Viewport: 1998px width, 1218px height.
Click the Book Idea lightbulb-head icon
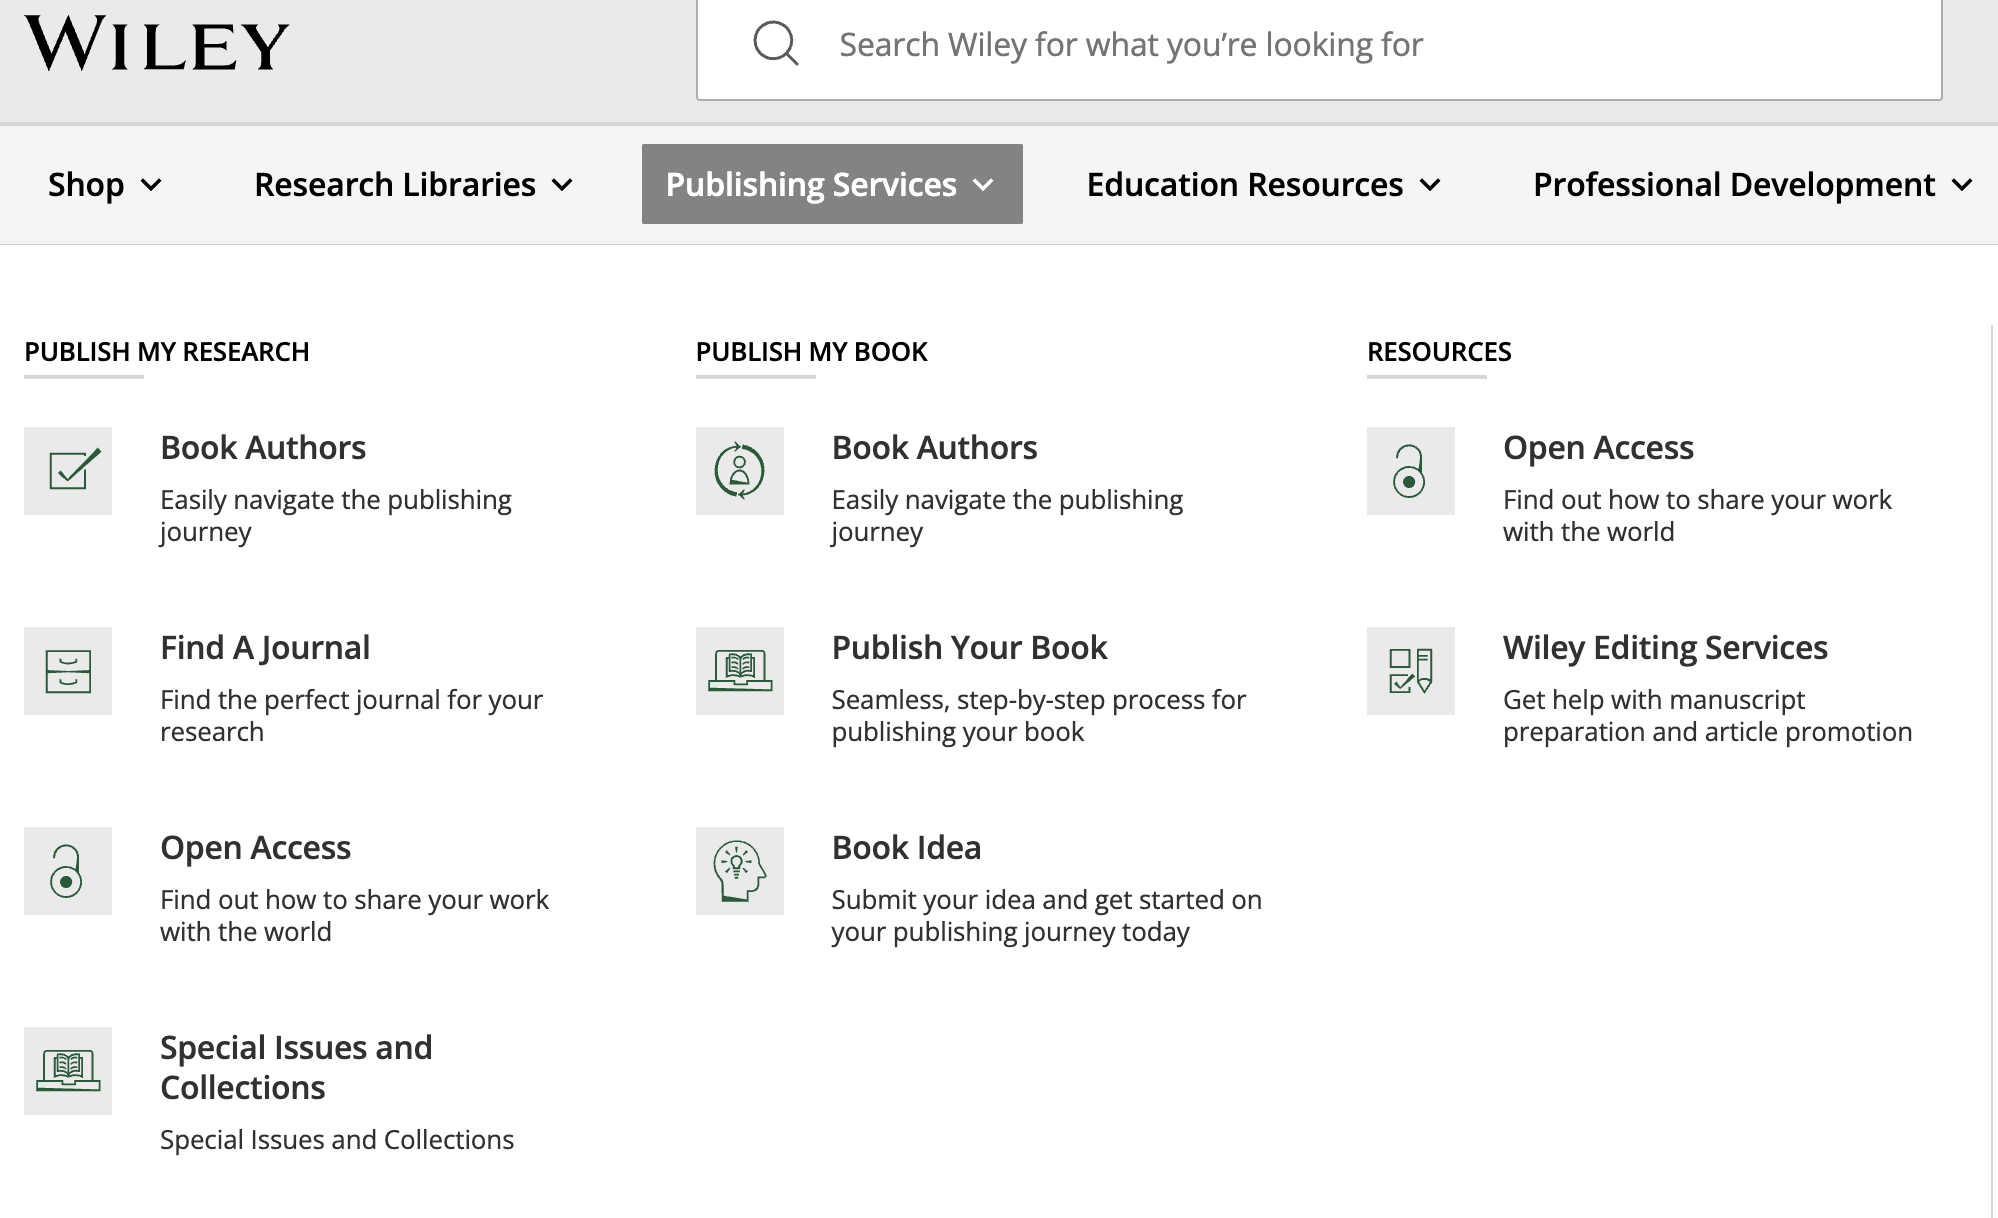coord(739,871)
